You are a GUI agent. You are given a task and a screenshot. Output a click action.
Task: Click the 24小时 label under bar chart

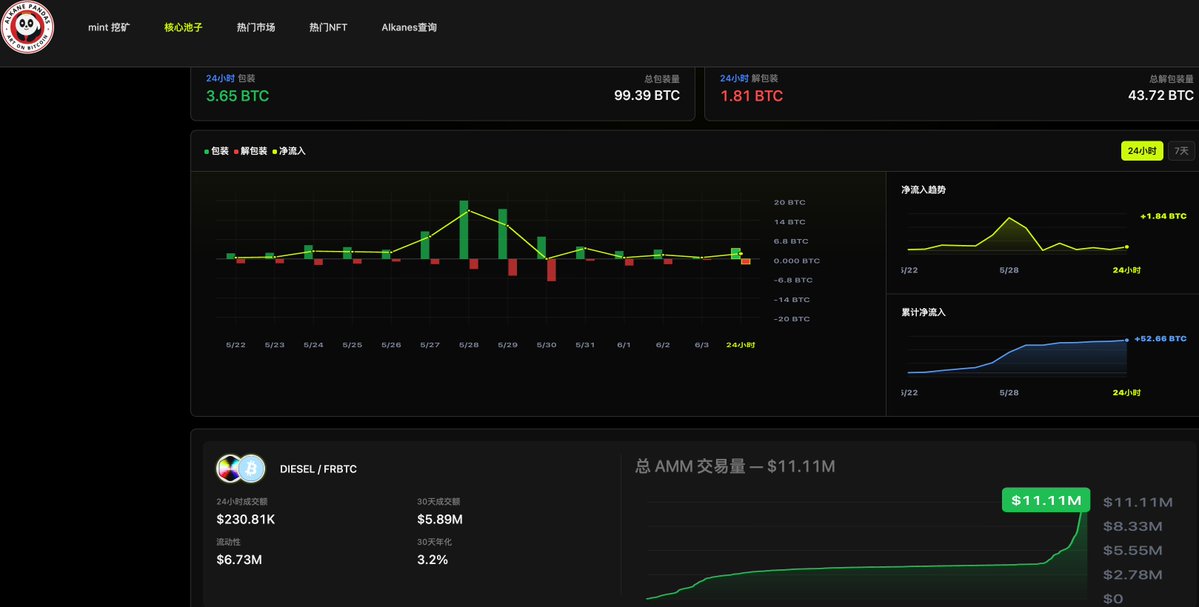pos(740,346)
